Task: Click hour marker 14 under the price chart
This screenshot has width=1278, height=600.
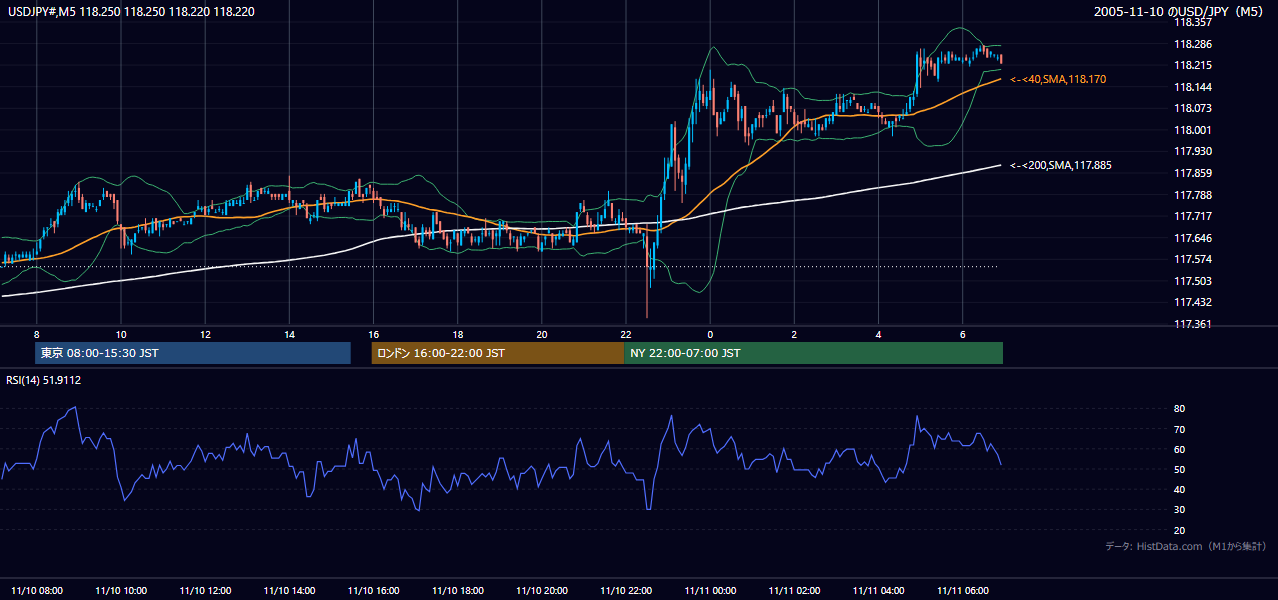Action: pyautogui.click(x=289, y=334)
